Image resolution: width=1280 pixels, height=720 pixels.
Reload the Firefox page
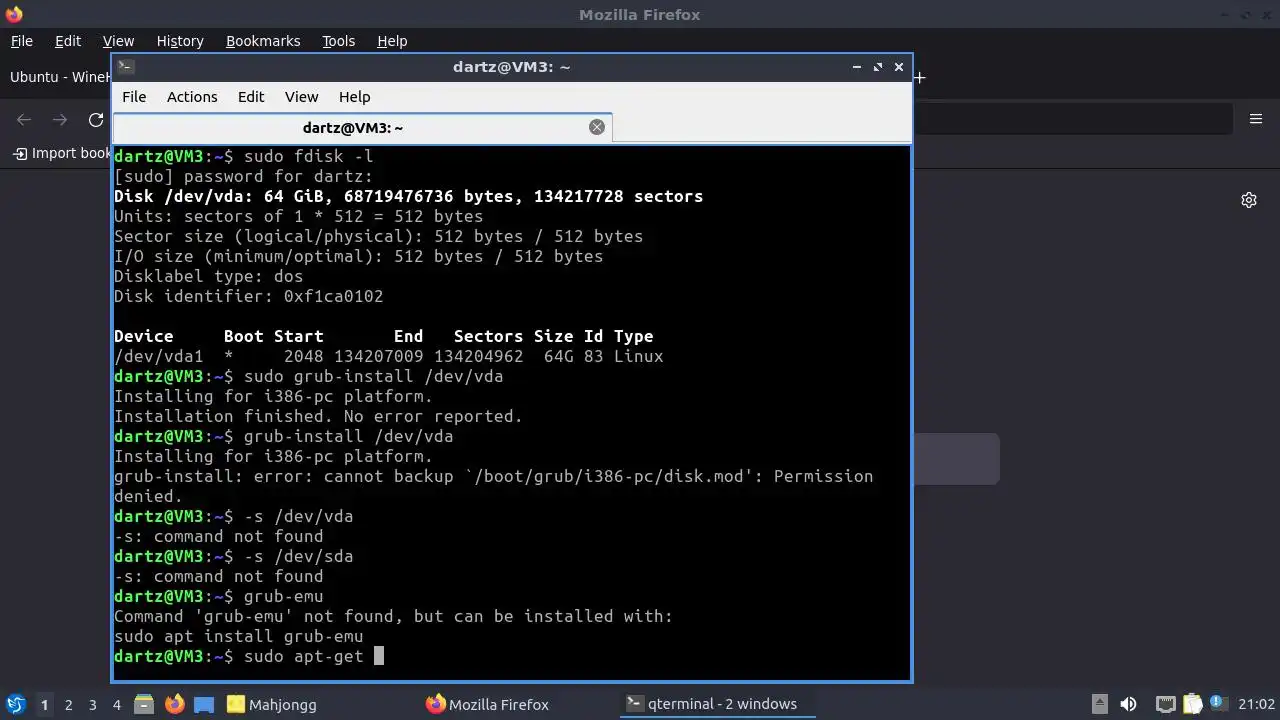[96, 120]
